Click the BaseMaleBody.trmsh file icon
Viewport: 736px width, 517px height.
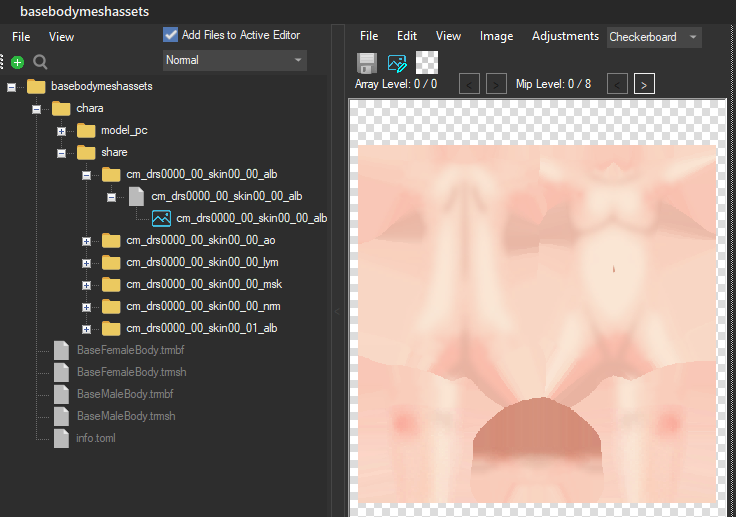point(61,416)
